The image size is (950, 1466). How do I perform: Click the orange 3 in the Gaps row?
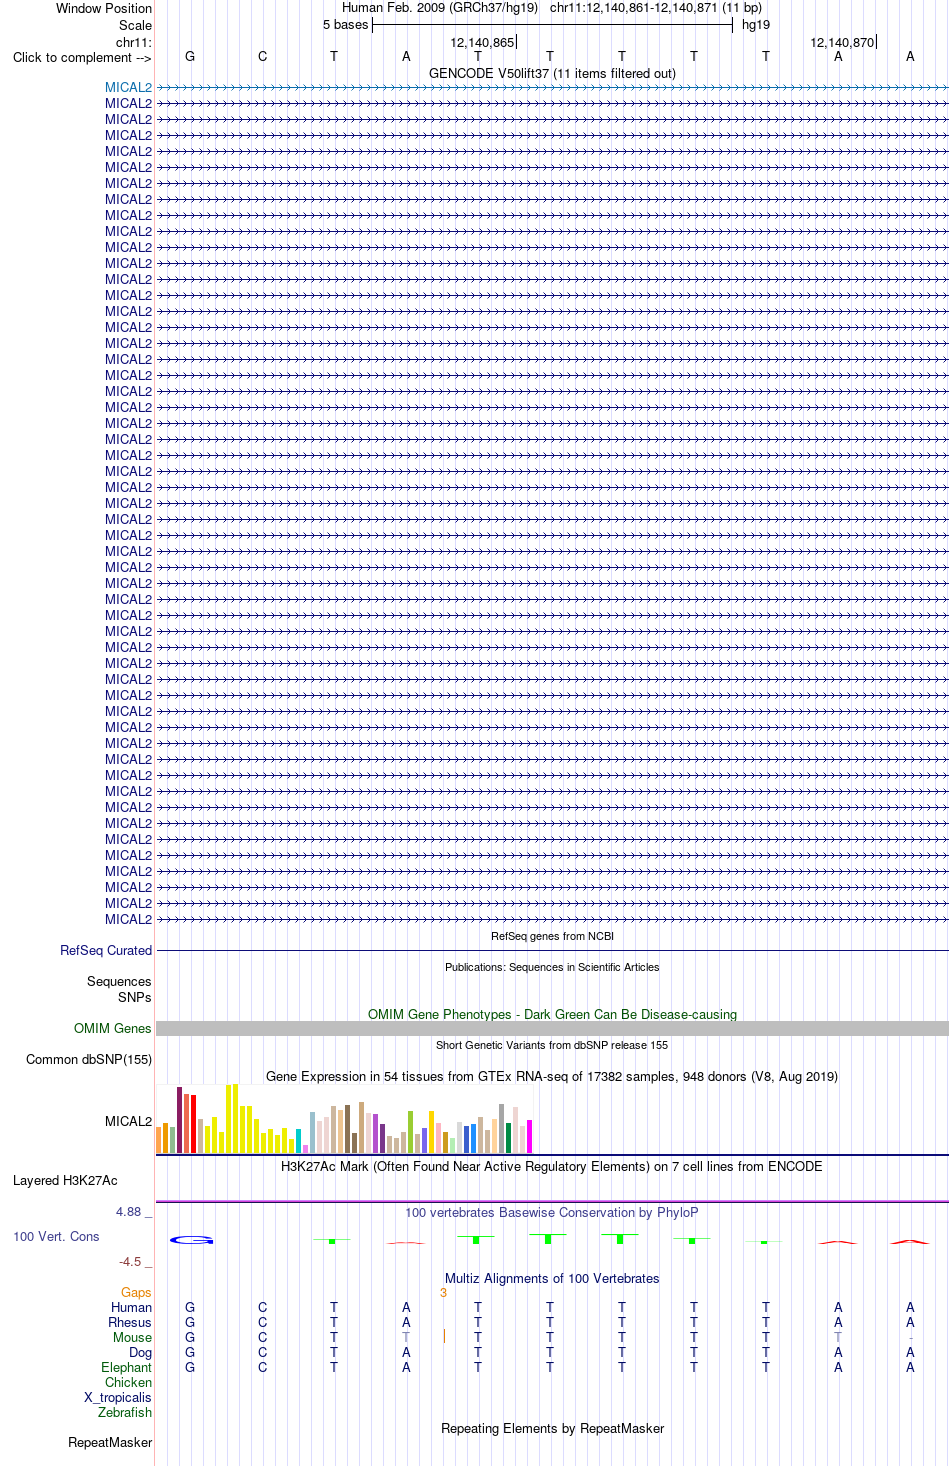click(x=443, y=1292)
